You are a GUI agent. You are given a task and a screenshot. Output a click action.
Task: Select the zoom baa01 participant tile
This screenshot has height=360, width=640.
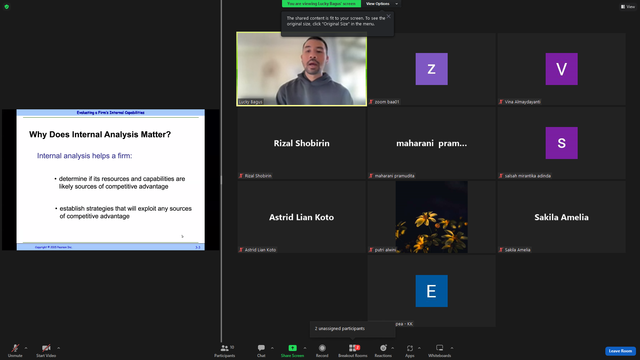[431, 69]
